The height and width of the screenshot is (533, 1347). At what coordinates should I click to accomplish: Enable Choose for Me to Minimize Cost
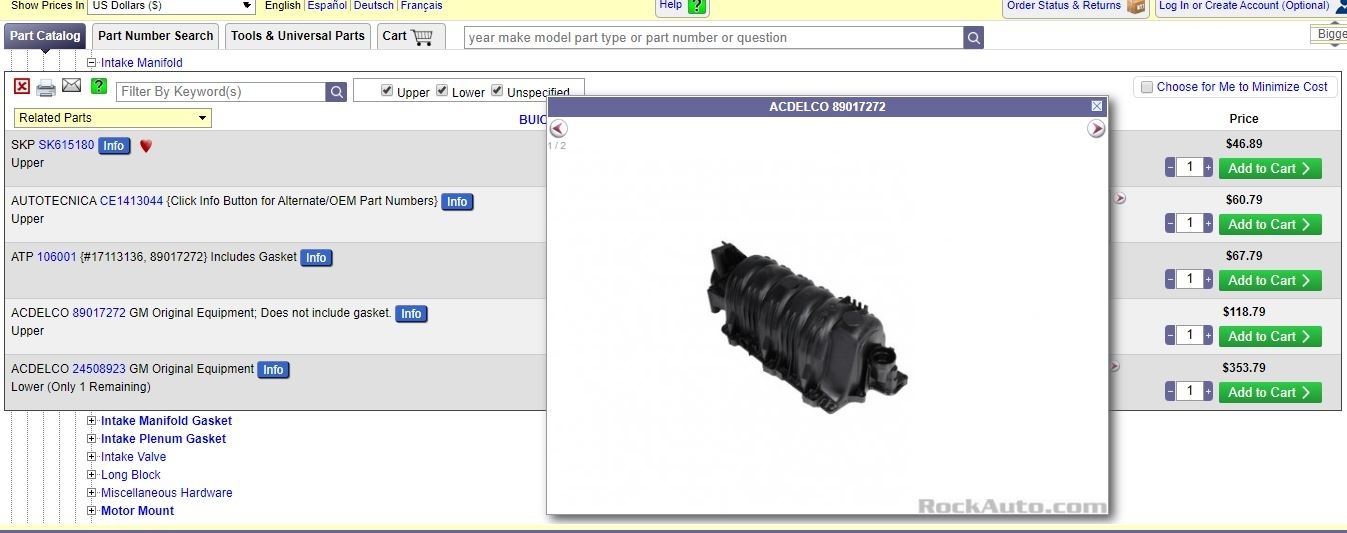point(1147,87)
